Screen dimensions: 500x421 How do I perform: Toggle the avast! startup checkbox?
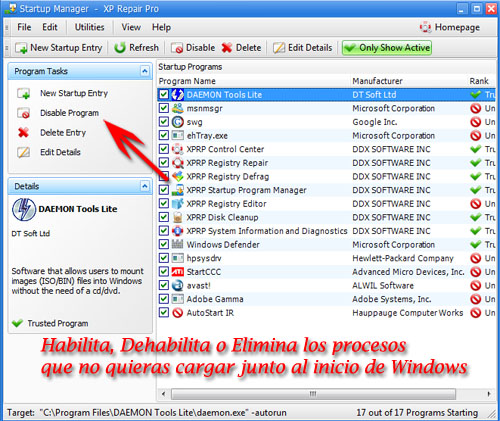click(x=163, y=285)
